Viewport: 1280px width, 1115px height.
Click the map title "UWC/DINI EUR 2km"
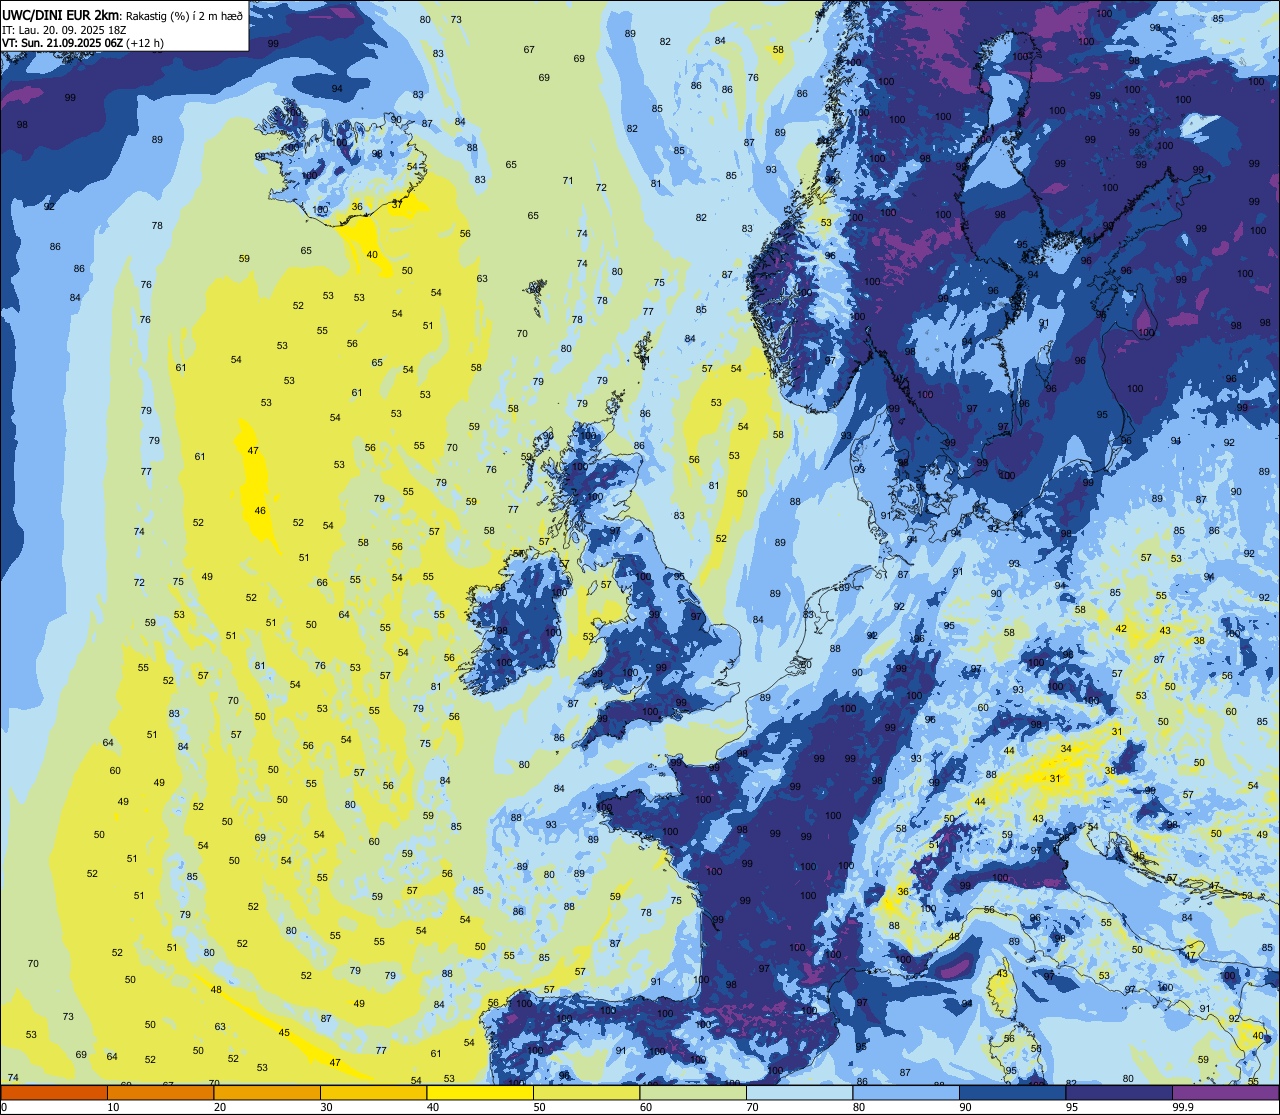pos(59,14)
